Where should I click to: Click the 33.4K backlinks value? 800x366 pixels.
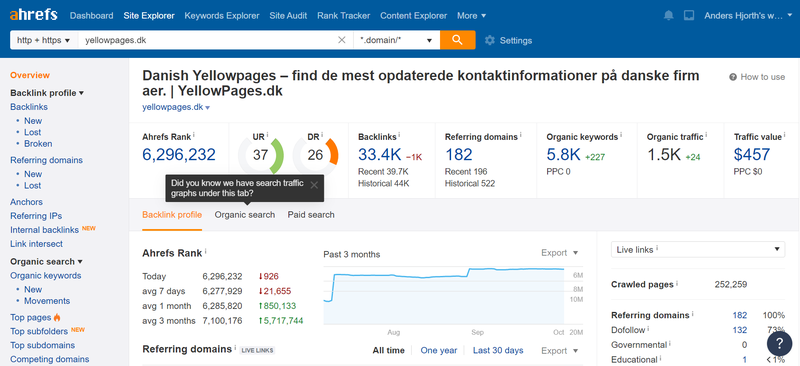point(379,155)
